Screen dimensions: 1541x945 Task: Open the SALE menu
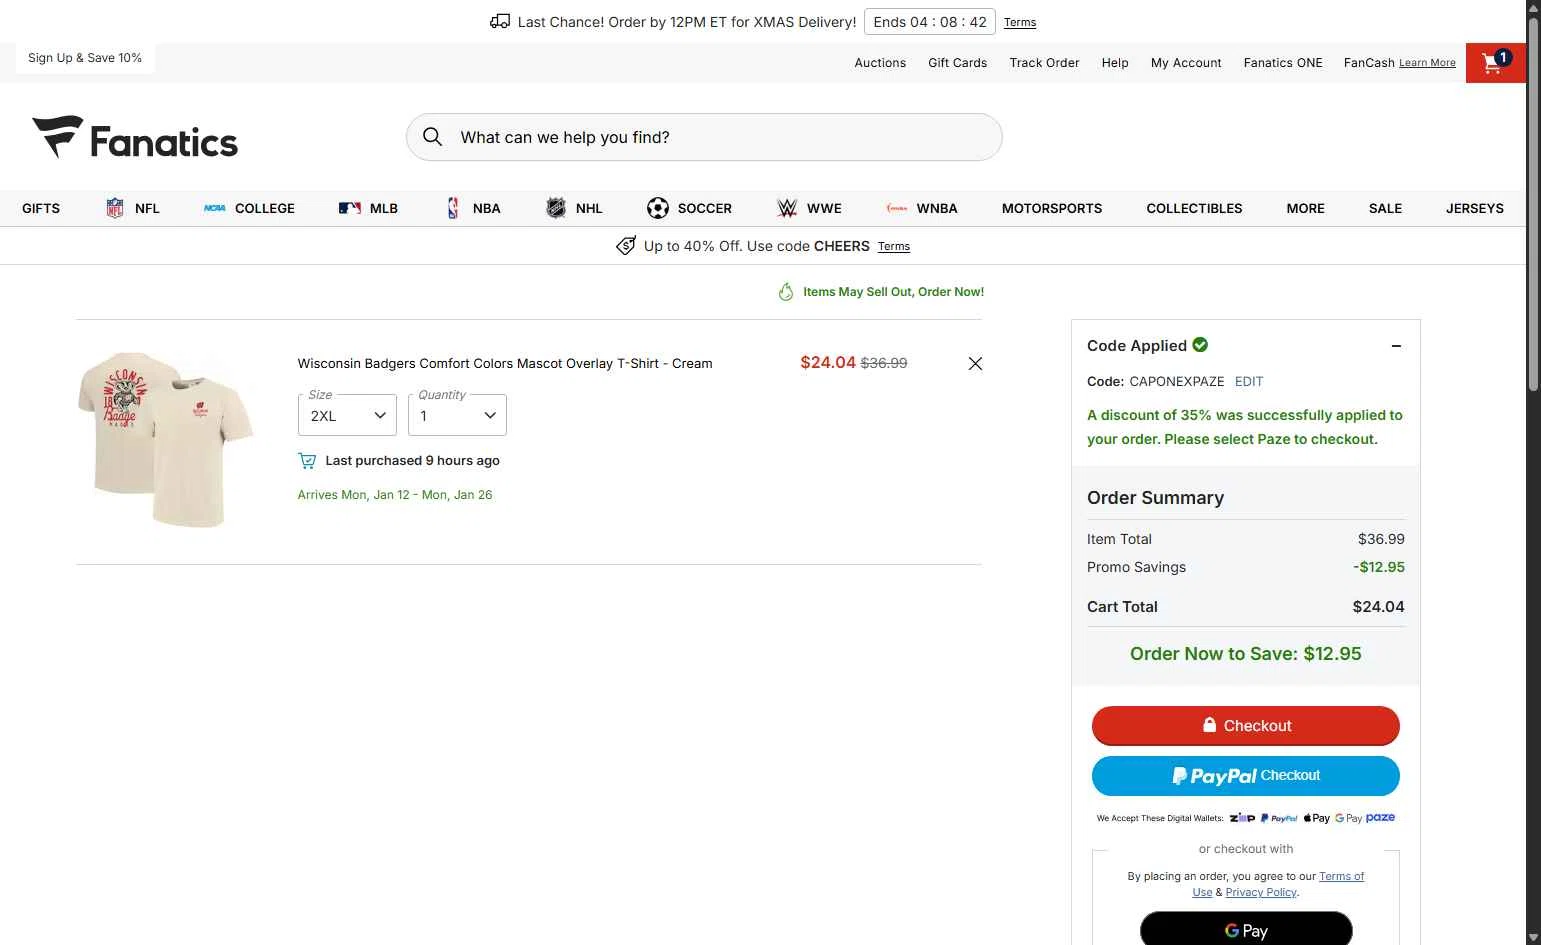point(1385,208)
